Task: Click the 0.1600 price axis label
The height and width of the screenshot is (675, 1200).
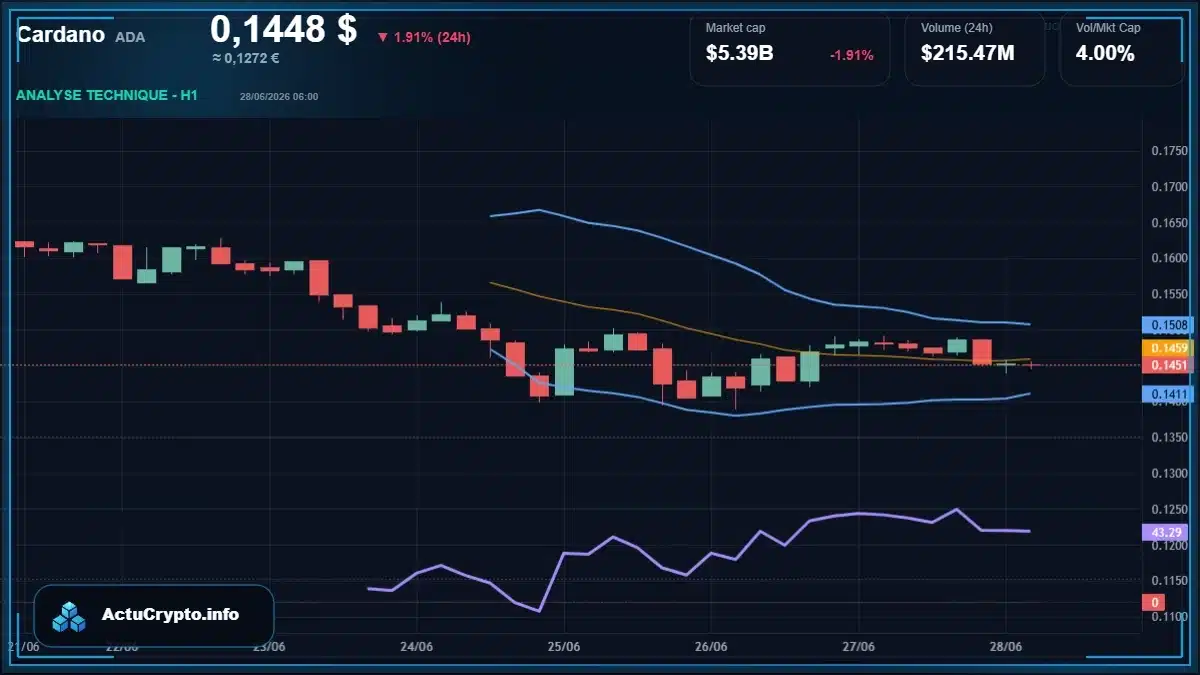Action: point(1168,258)
